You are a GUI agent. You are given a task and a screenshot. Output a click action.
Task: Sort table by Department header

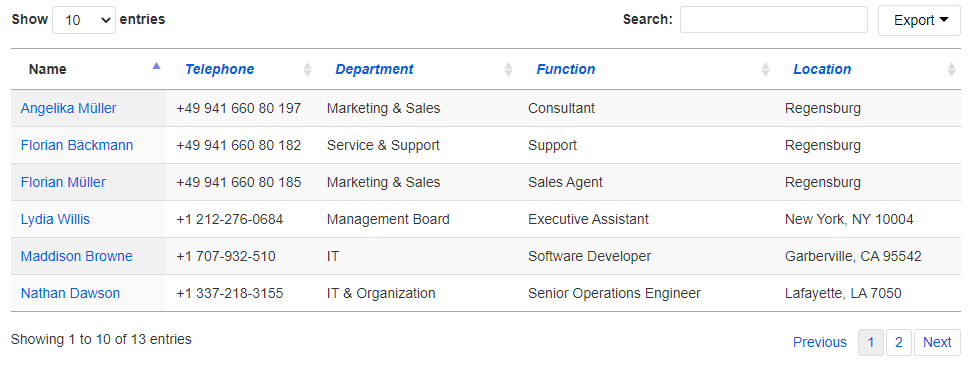[x=374, y=69]
